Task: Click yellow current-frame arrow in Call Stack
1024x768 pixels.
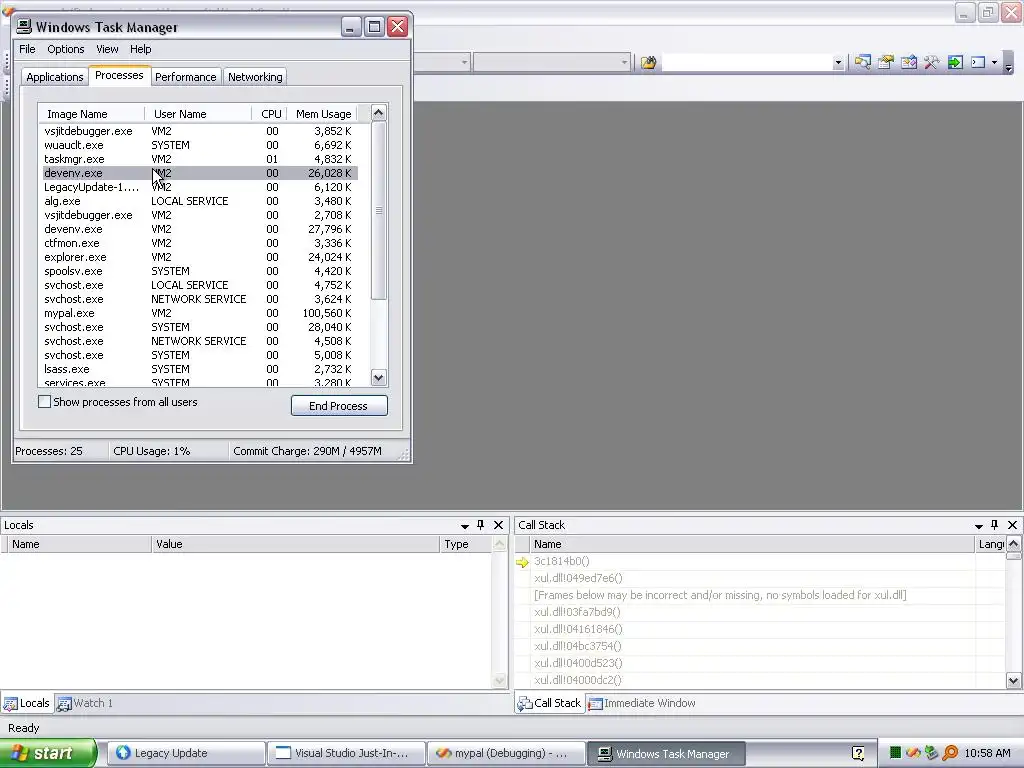Action: (522, 562)
